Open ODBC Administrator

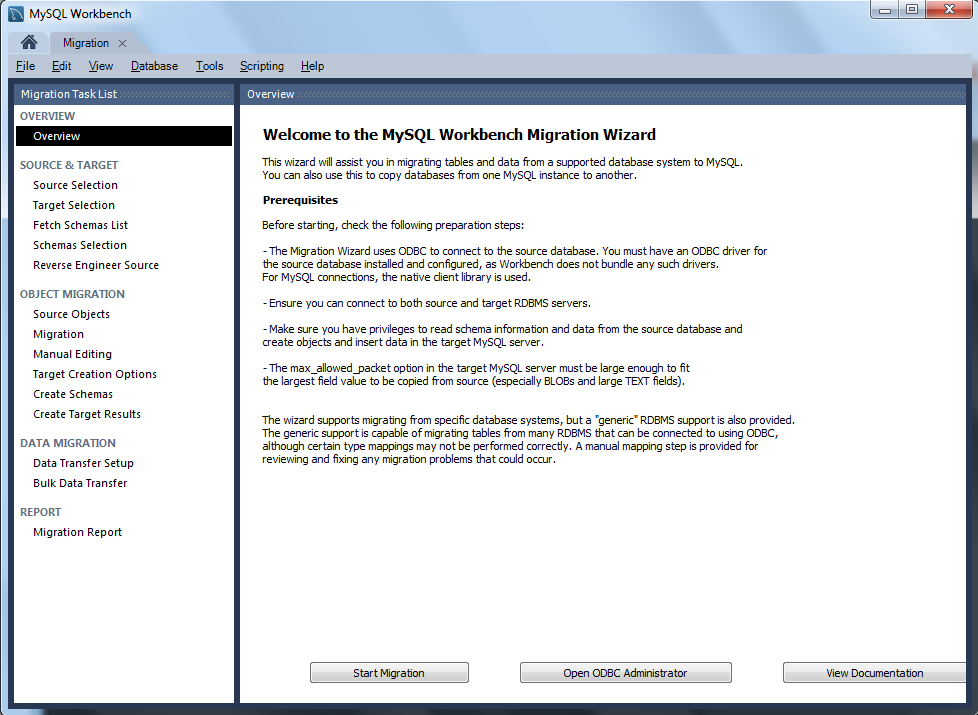pos(626,673)
